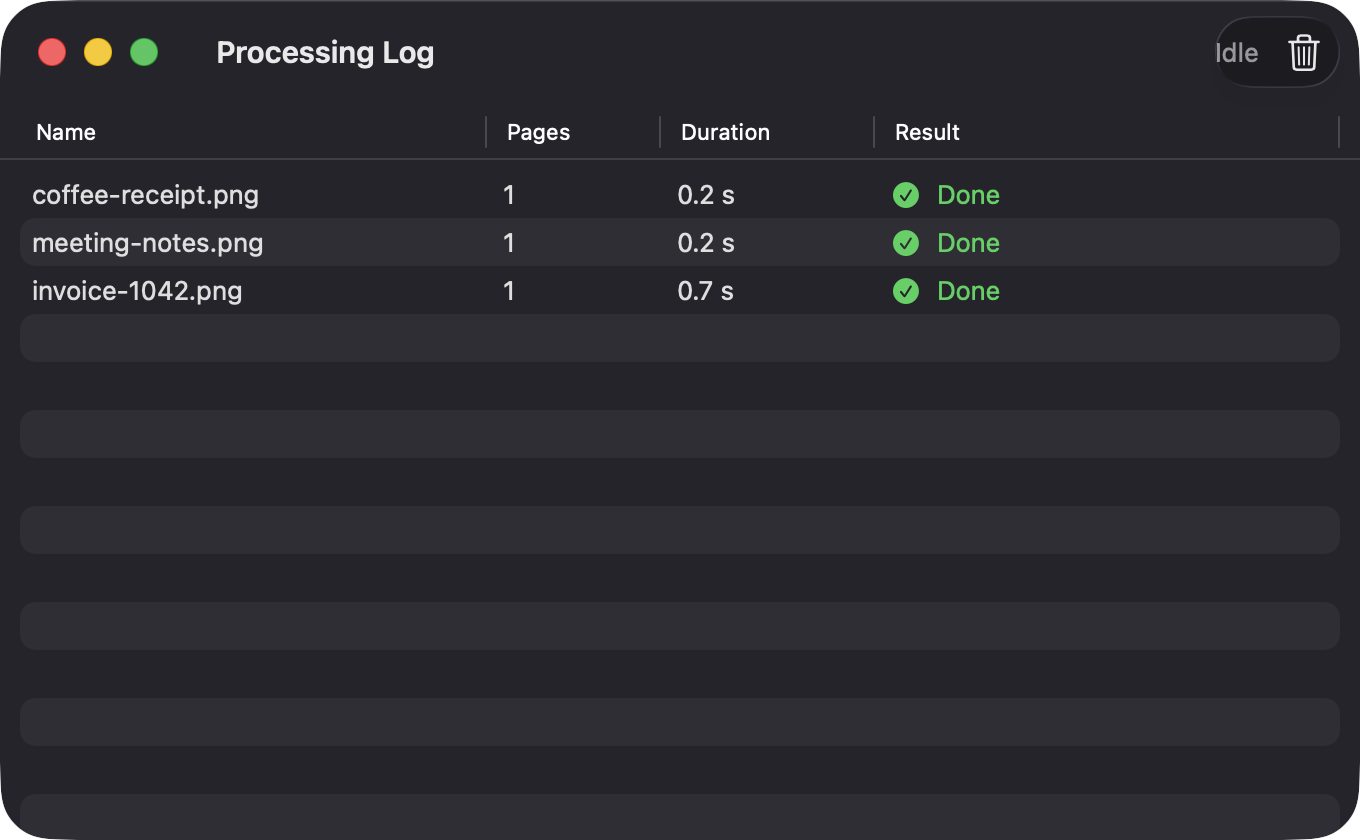Click the green checkmark for meeting-notes.png
The image size is (1360, 840).
coord(906,243)
